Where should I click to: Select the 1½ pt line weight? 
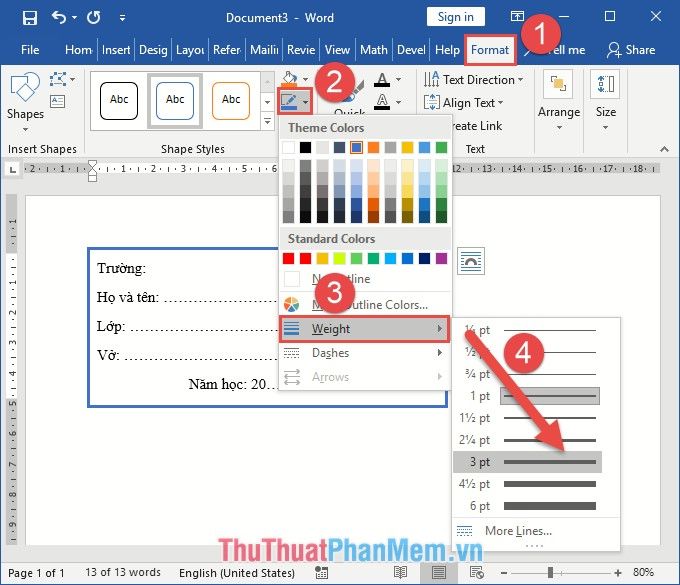click(528, 418)
